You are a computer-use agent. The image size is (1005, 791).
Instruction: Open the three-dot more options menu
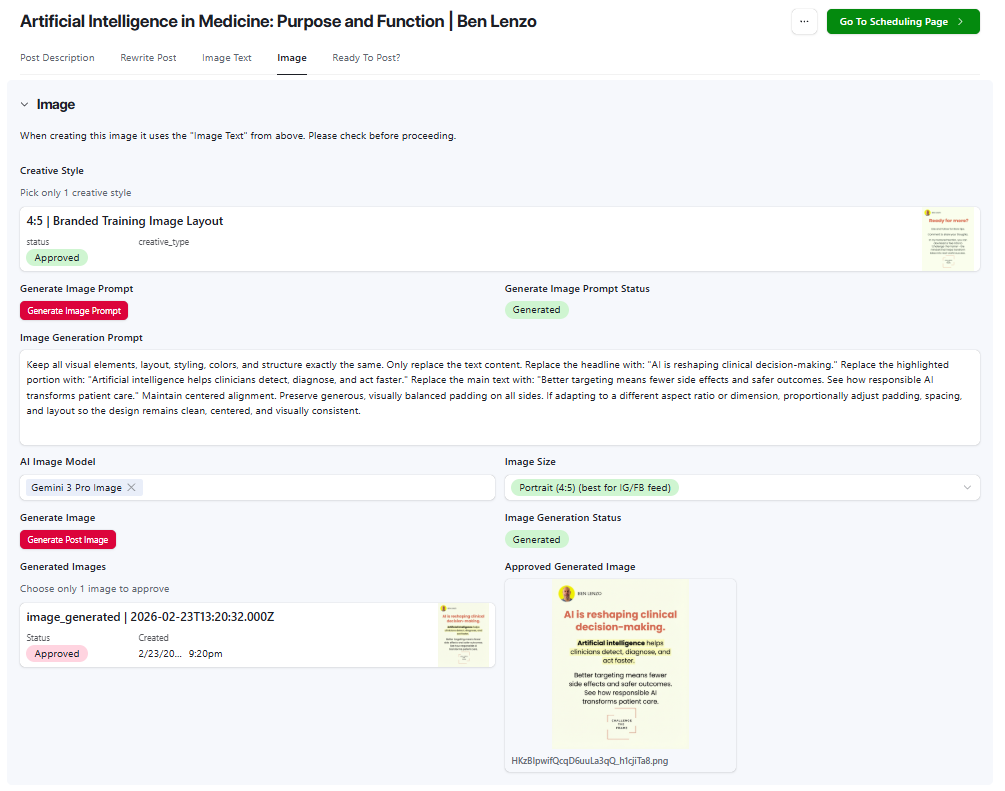click(x=804, y=21)
